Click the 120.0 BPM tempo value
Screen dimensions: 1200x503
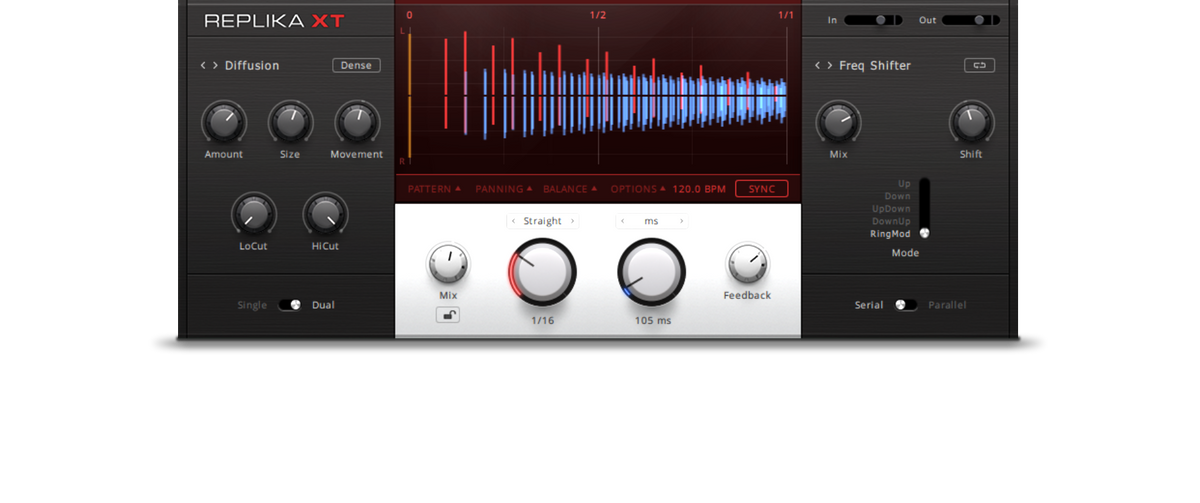pos(699,189)
